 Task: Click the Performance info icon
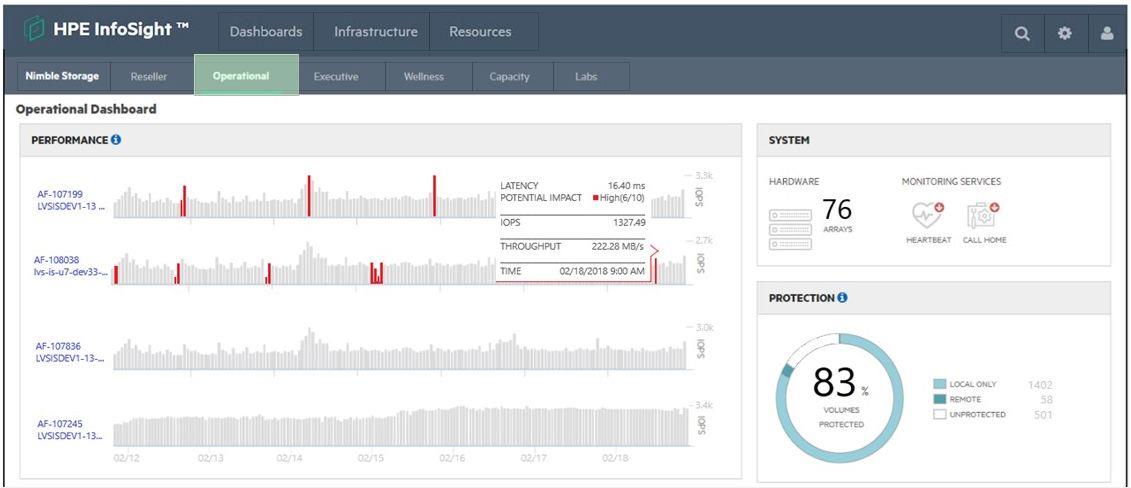115,140
